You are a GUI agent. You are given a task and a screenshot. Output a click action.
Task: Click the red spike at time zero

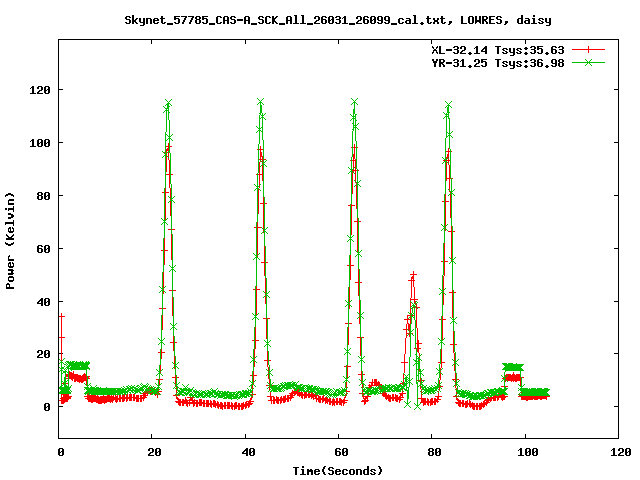click(62, 316)
